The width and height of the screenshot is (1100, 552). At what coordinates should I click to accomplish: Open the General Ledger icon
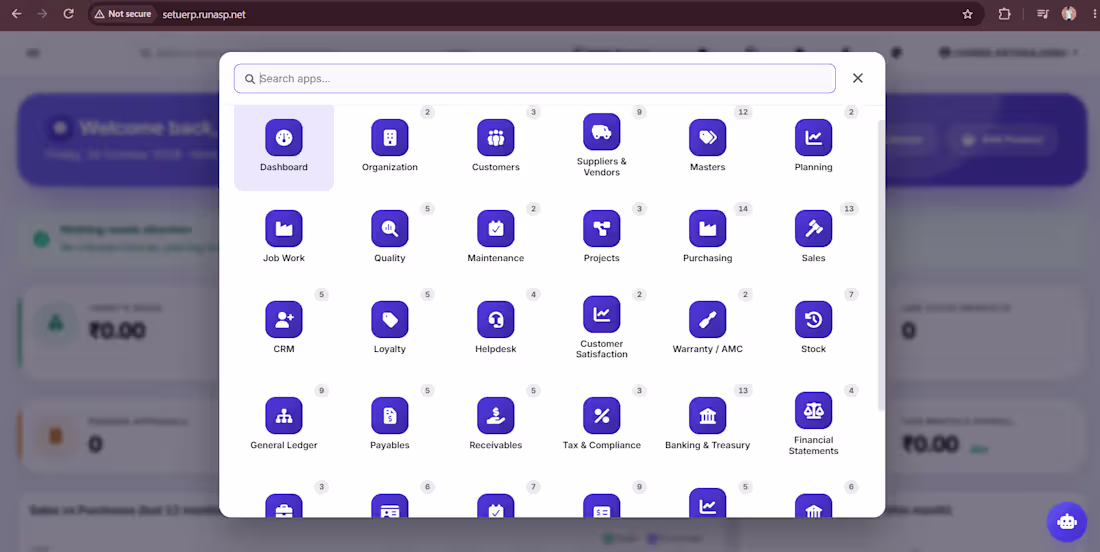click(283, 416)
